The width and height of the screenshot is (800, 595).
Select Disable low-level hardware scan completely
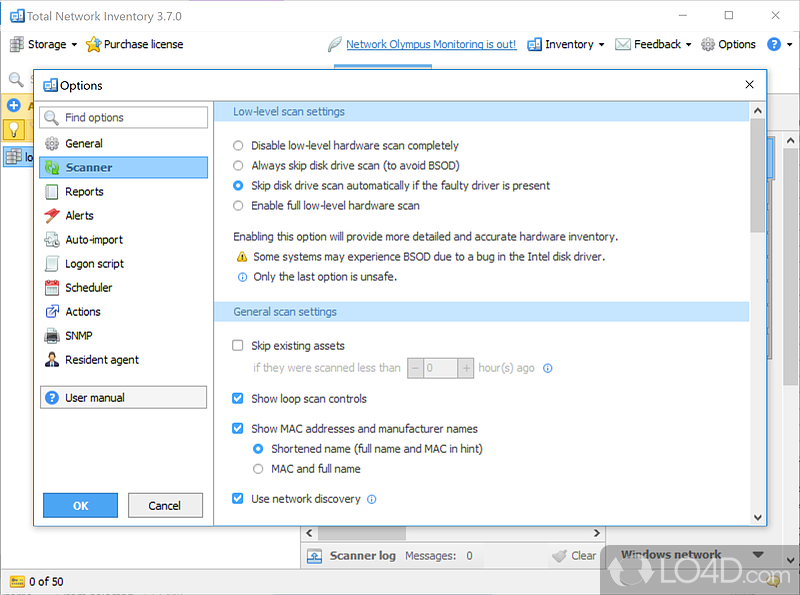238,145
